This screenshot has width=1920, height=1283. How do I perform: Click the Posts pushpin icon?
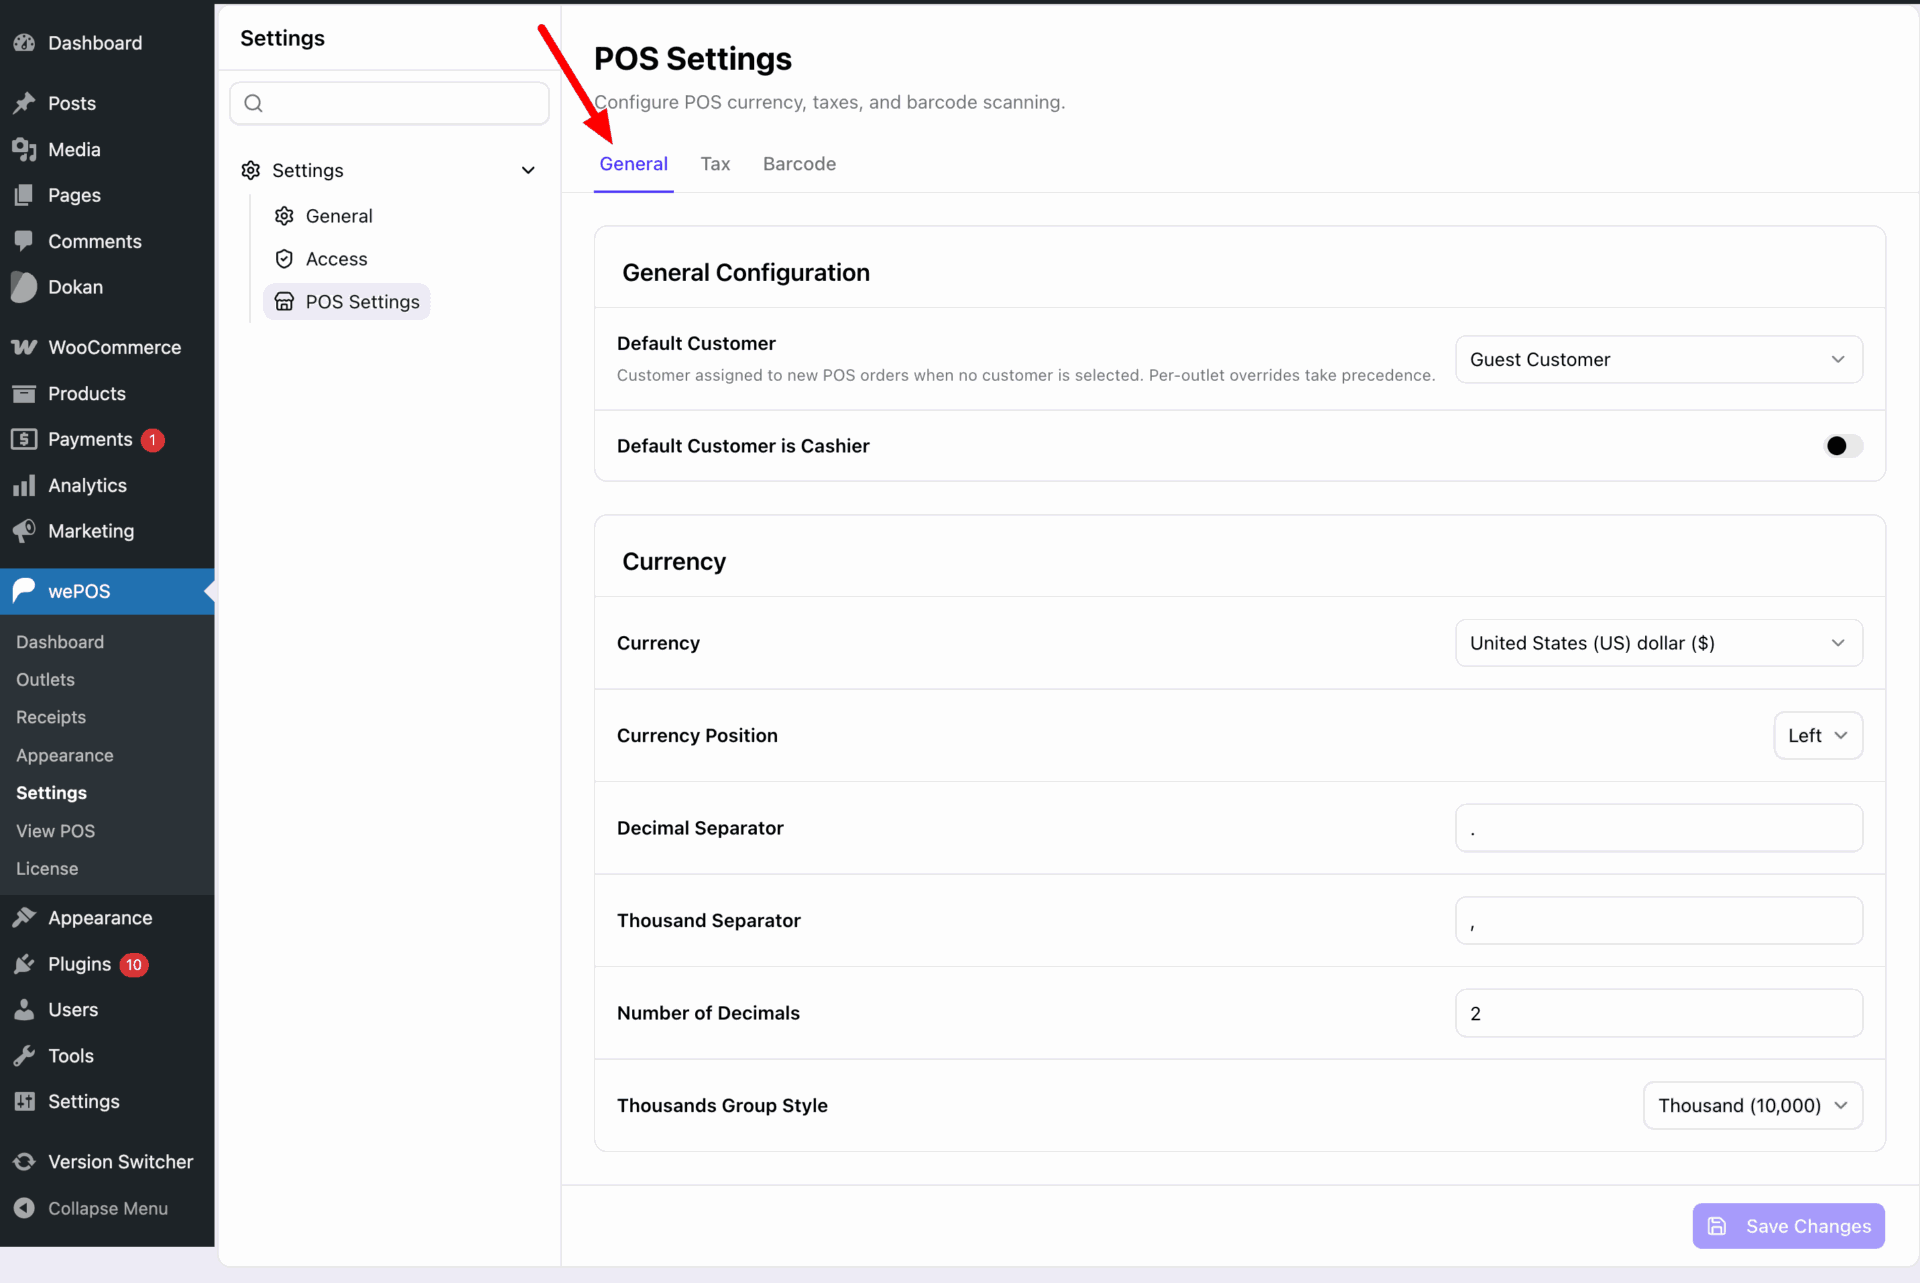(24, 103)
